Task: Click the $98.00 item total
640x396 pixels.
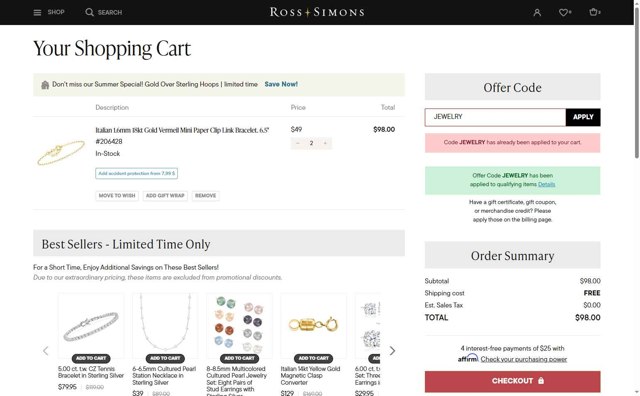Action: point(384,129)
